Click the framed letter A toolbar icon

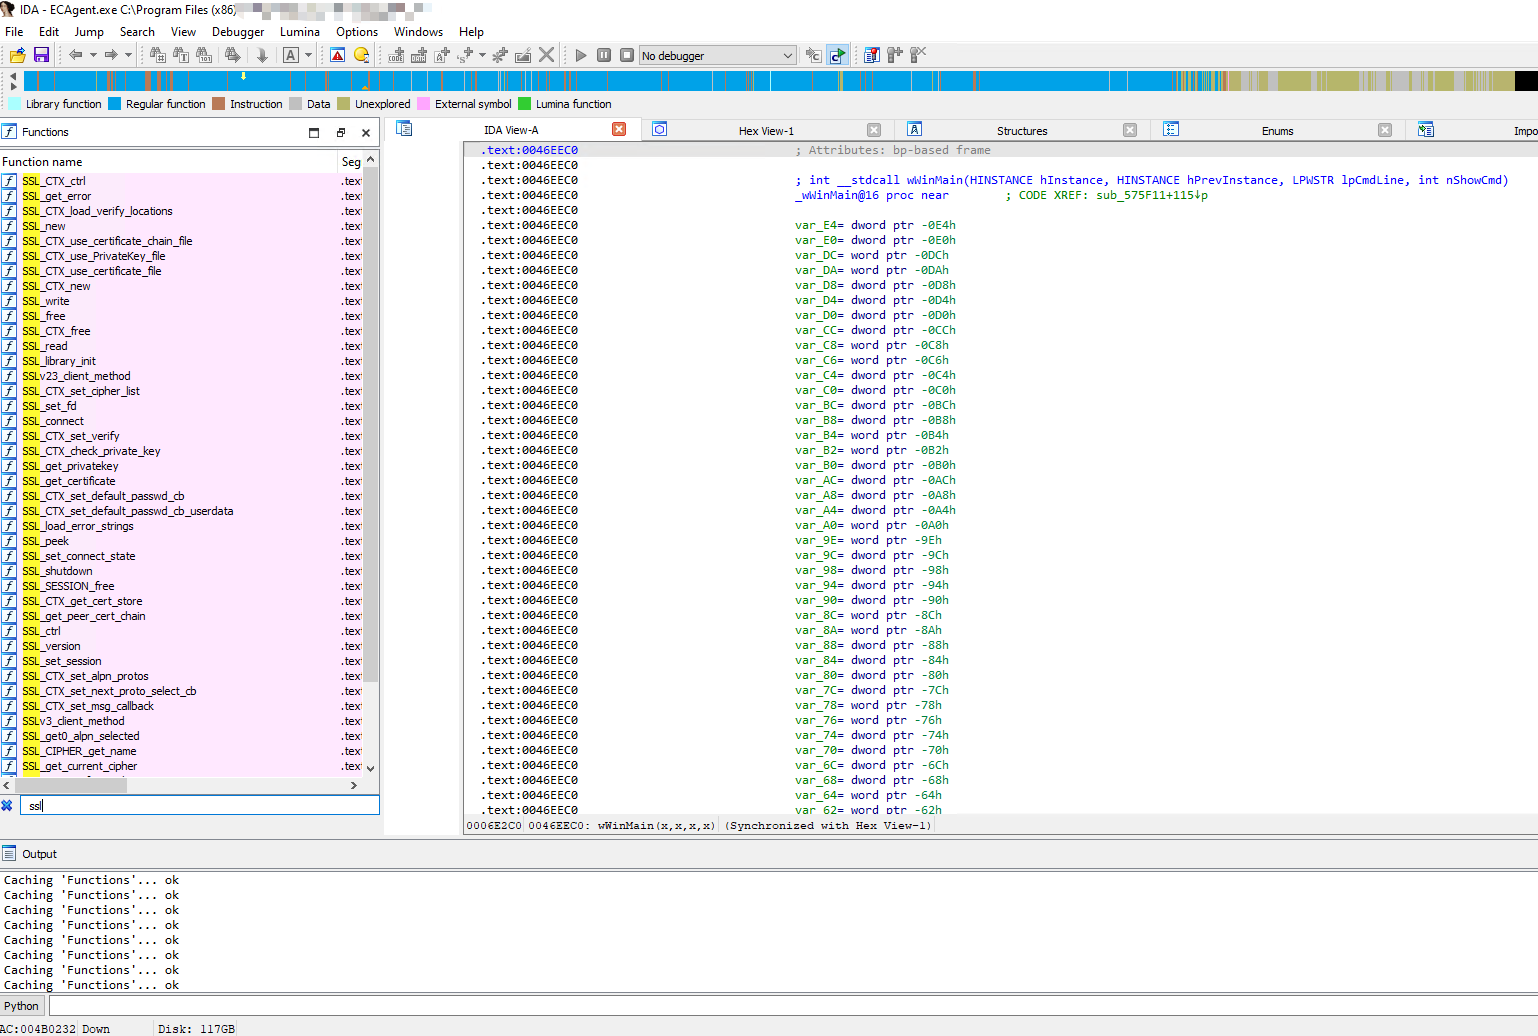[291, 55]
